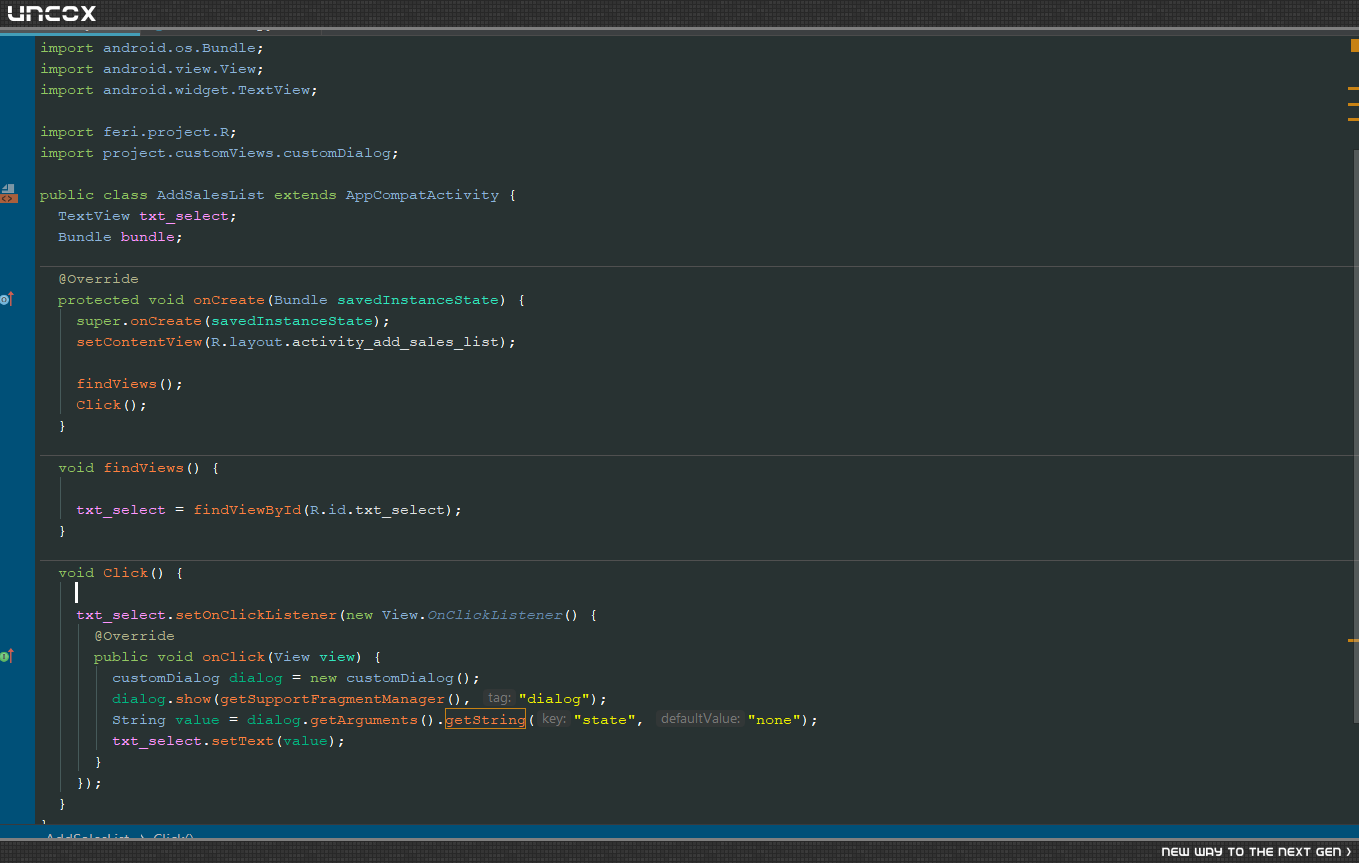Jump to the warning stripe mark near onClick line
Viewport: 1359px width, 863px height.
pos(1353,640)
